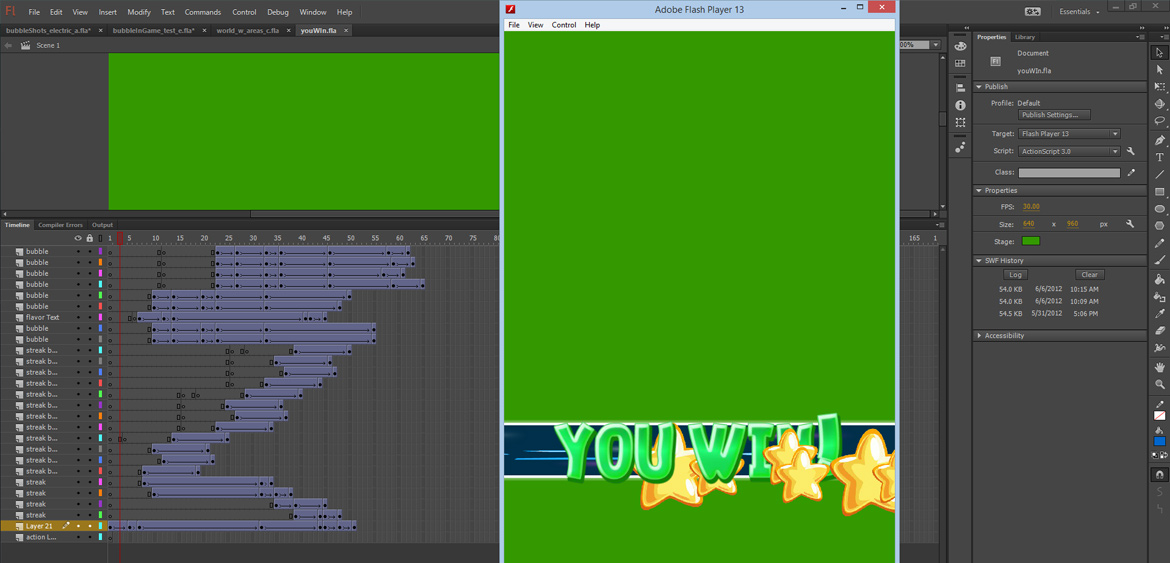
Task: Click the ActionScript settings wrench icon
Action: pos(1131,152)
